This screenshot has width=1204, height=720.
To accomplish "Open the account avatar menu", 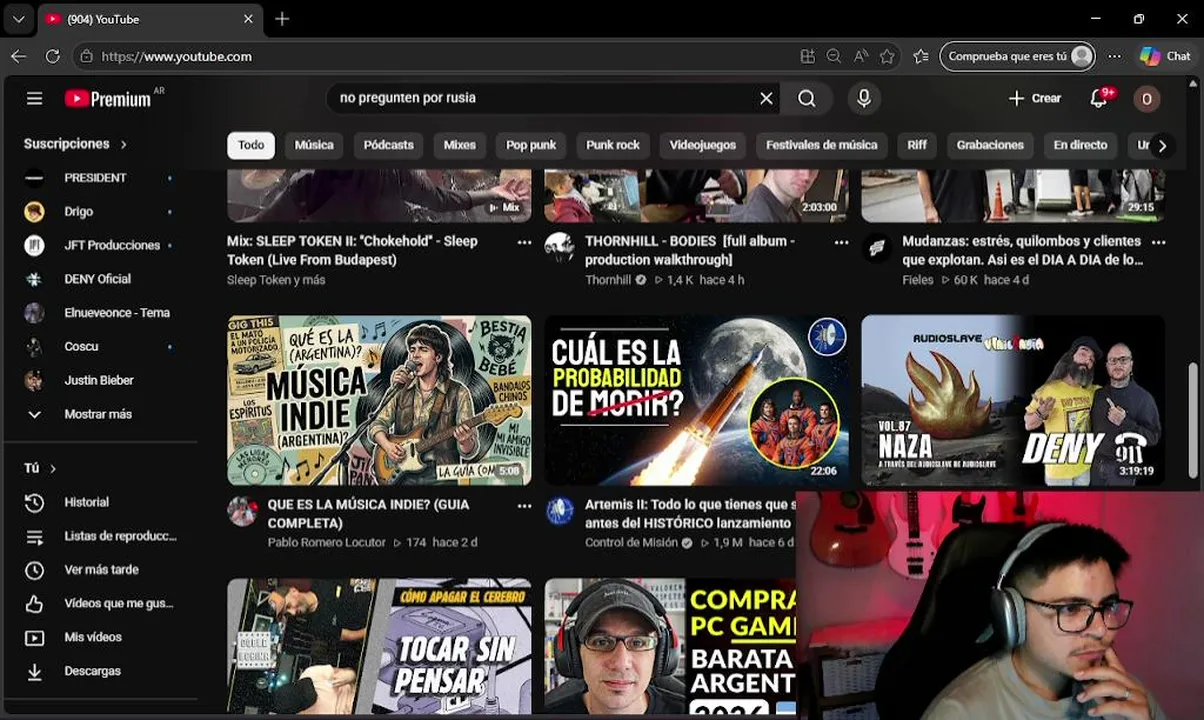I will tap(1147, 98).
